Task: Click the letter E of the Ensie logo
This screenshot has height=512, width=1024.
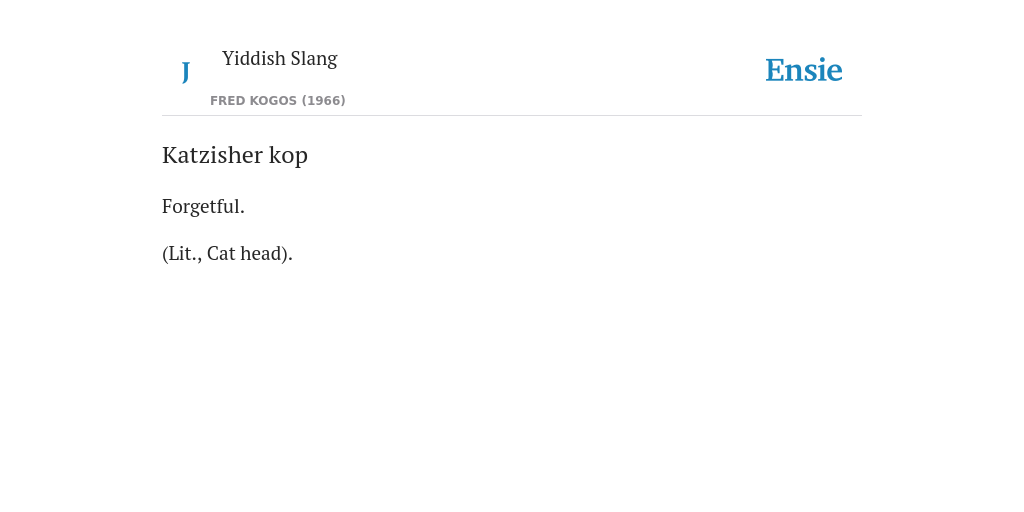Action: coord(775,70)
